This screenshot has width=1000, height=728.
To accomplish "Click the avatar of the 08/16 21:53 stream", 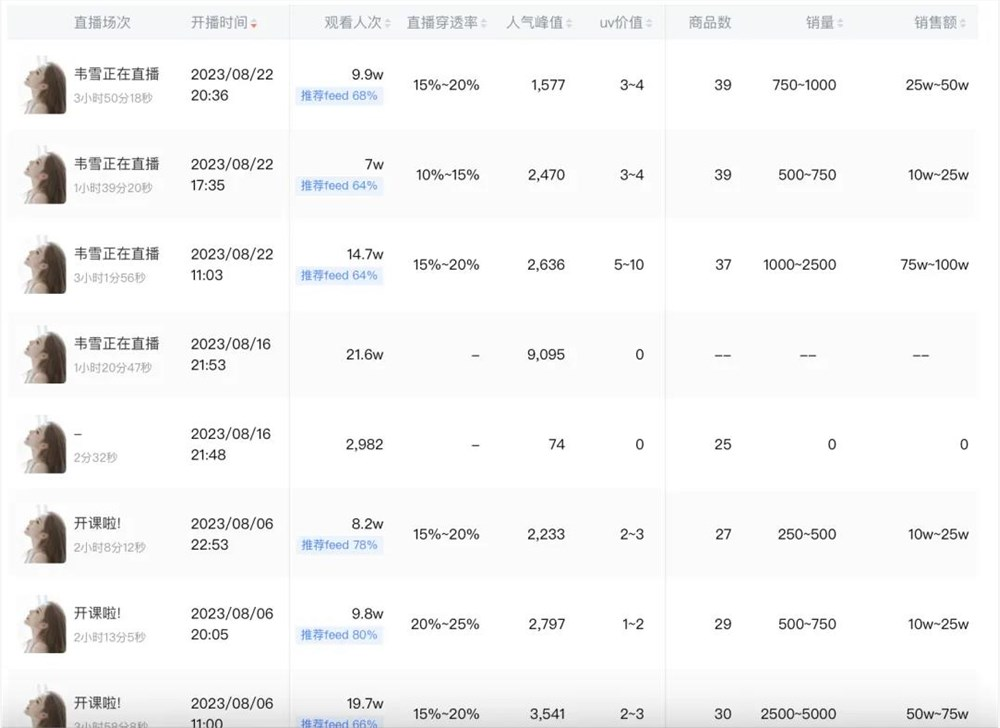I will (x=42, y=353).
